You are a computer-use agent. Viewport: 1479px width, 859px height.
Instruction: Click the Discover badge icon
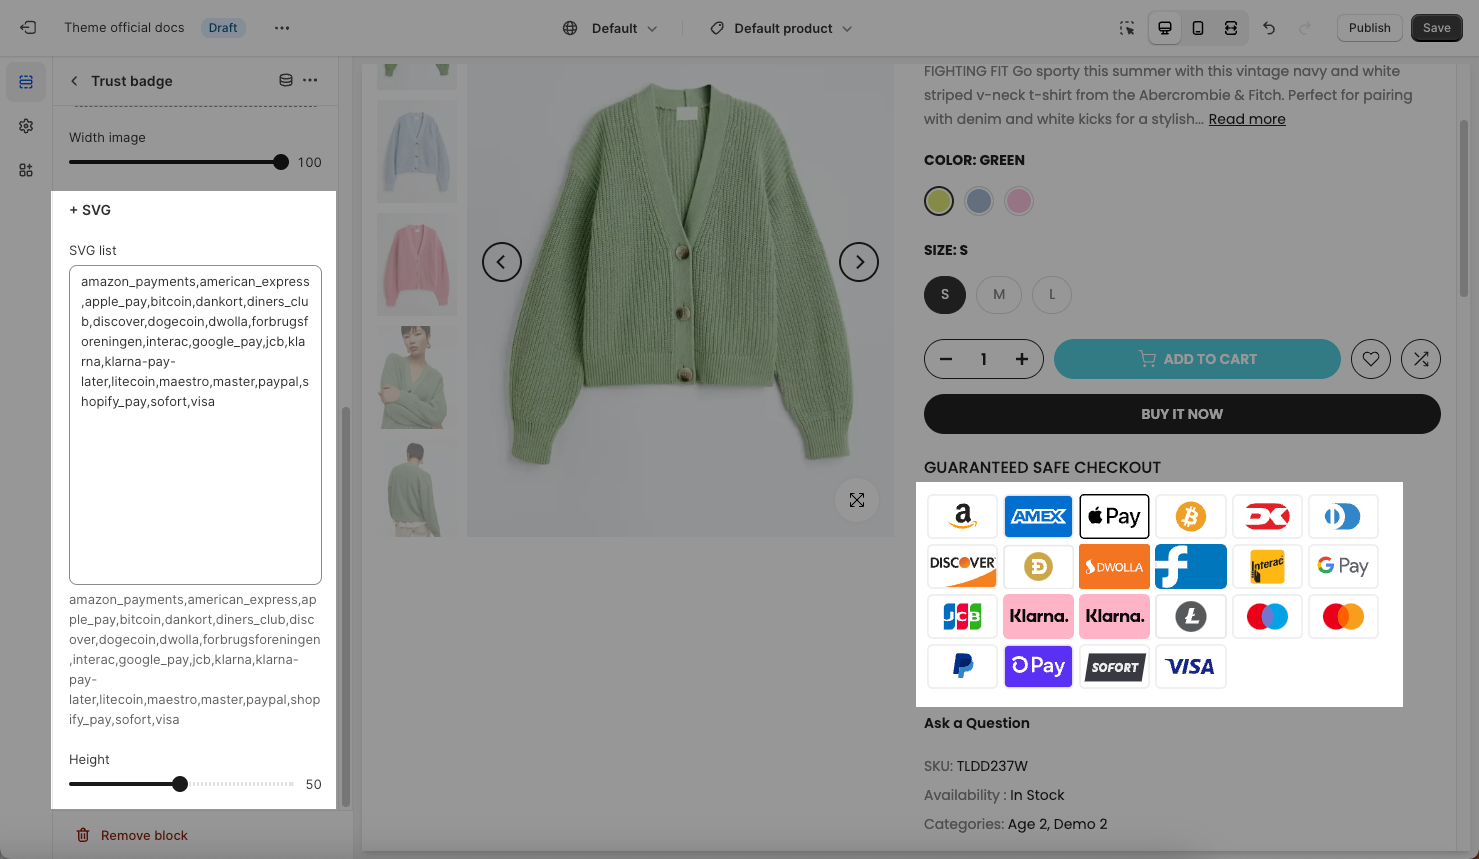(x=962, y=567)
